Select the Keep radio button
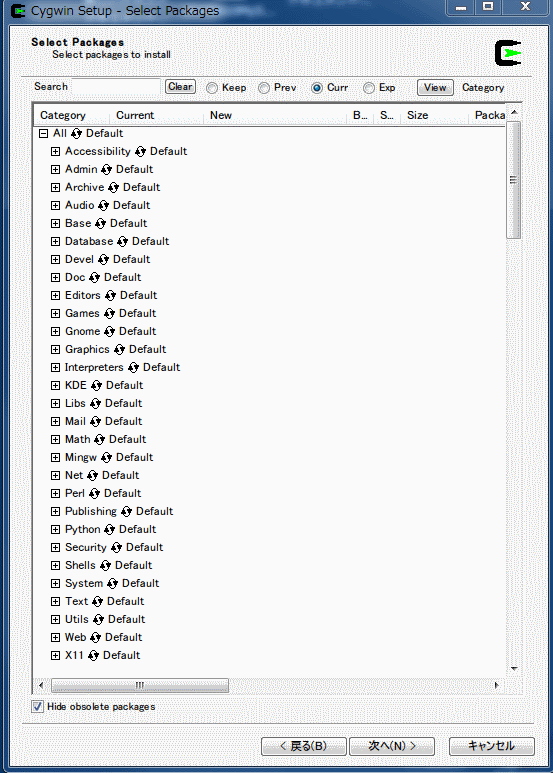The width and height of the screenshot is (553, 773). (x=212, y=88)
